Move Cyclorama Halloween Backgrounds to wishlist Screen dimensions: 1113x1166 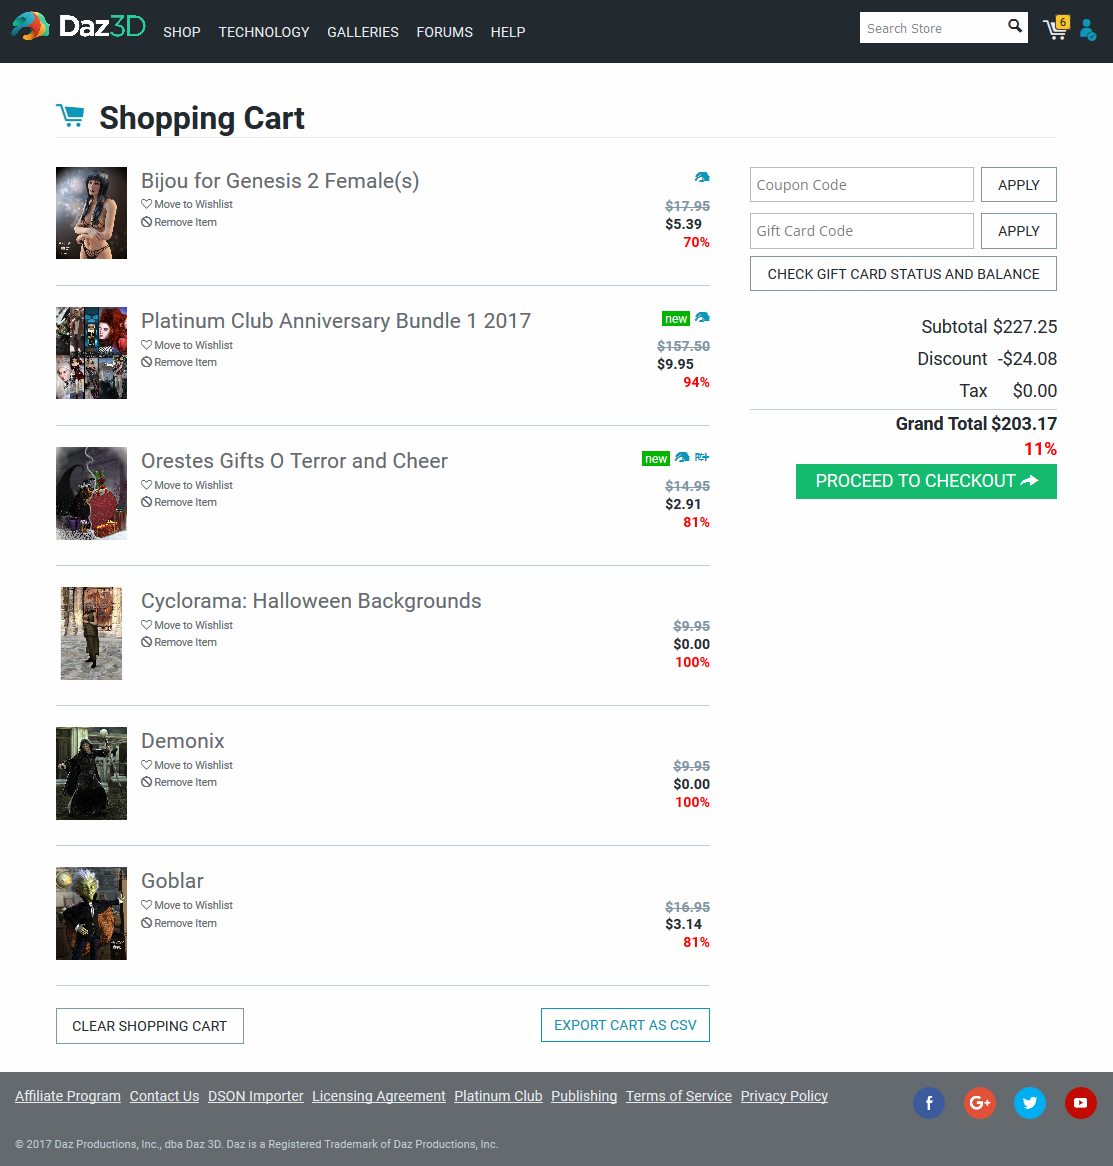tap(187, 625)
